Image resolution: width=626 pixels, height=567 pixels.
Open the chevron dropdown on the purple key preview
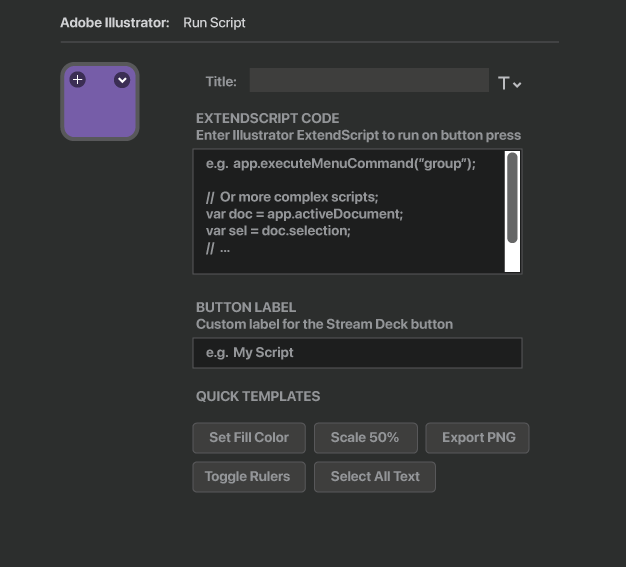tap(122, 80)
